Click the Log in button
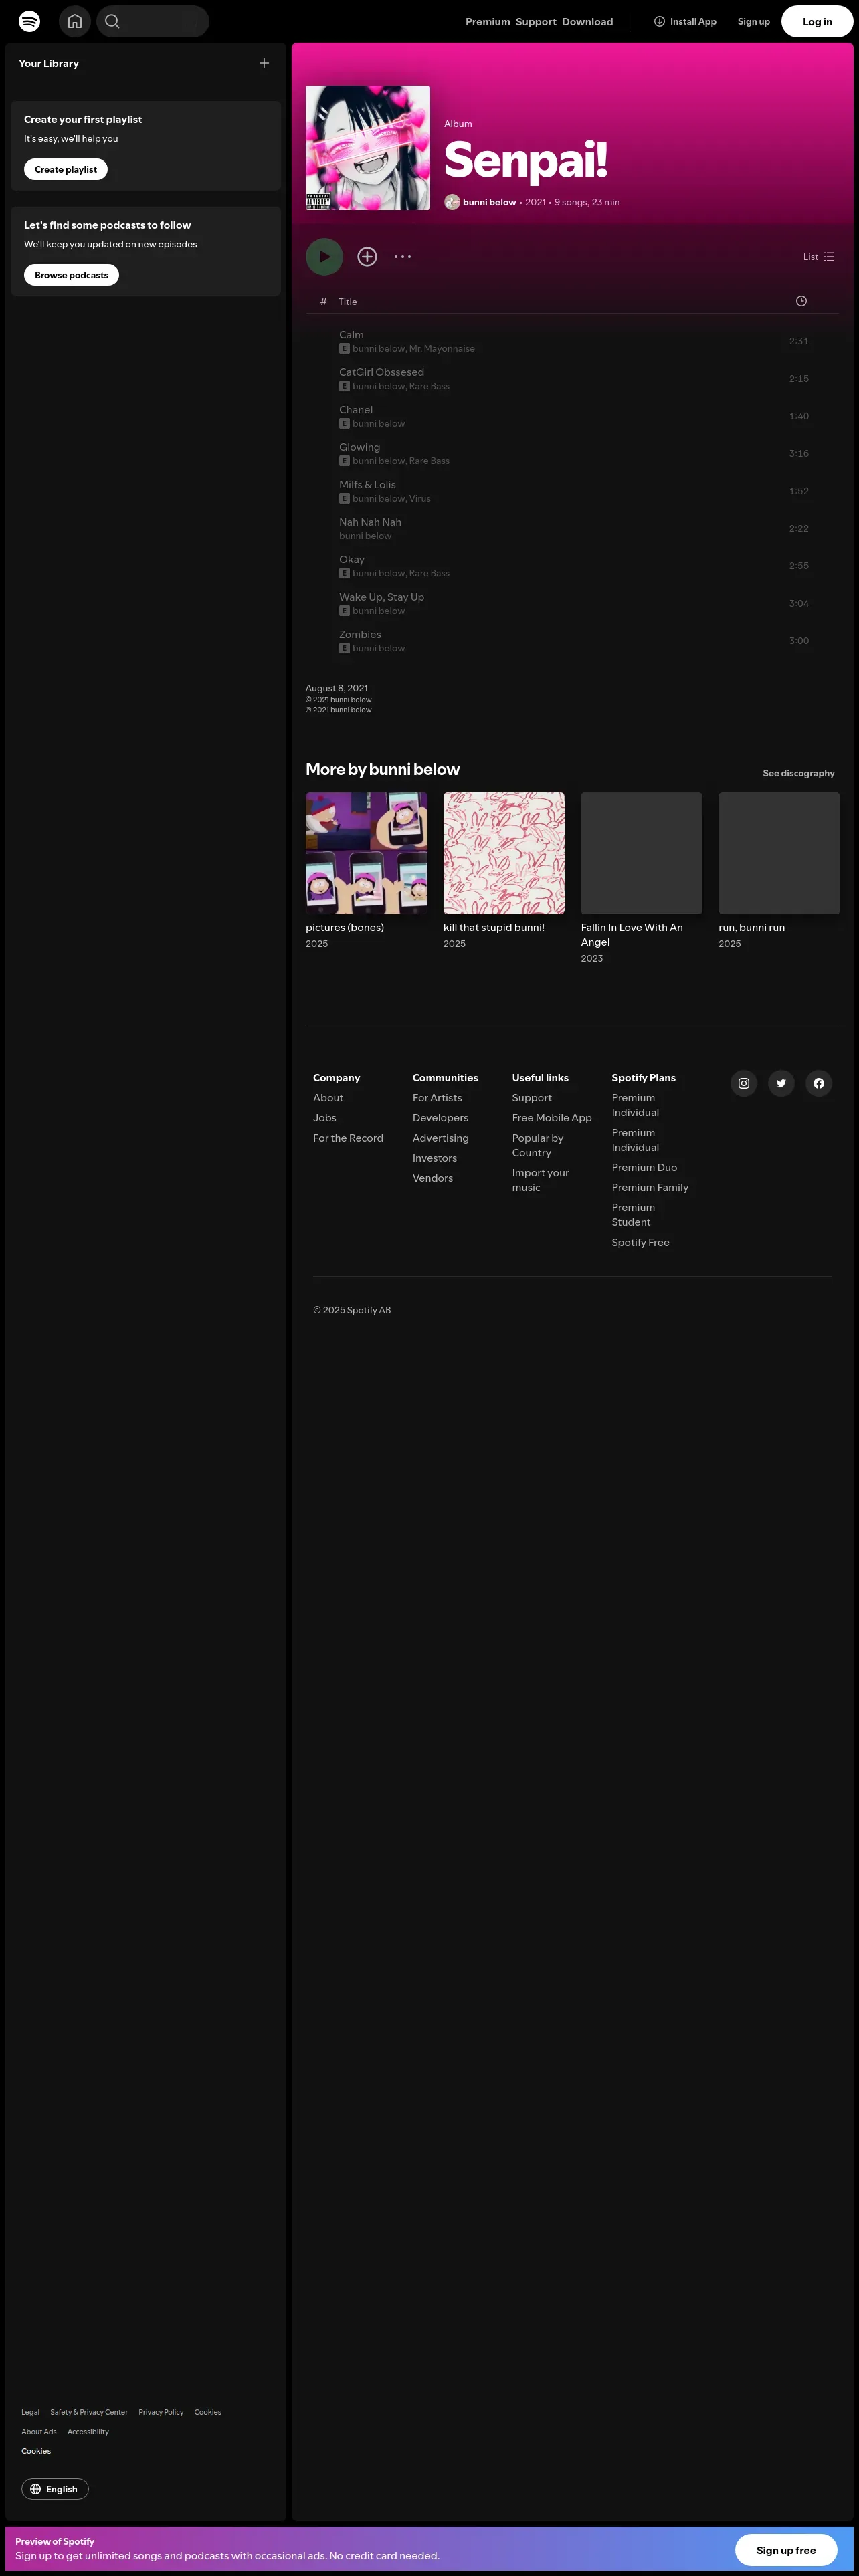Viewport: 859px width, 2576px height. (x=817, y=22)
